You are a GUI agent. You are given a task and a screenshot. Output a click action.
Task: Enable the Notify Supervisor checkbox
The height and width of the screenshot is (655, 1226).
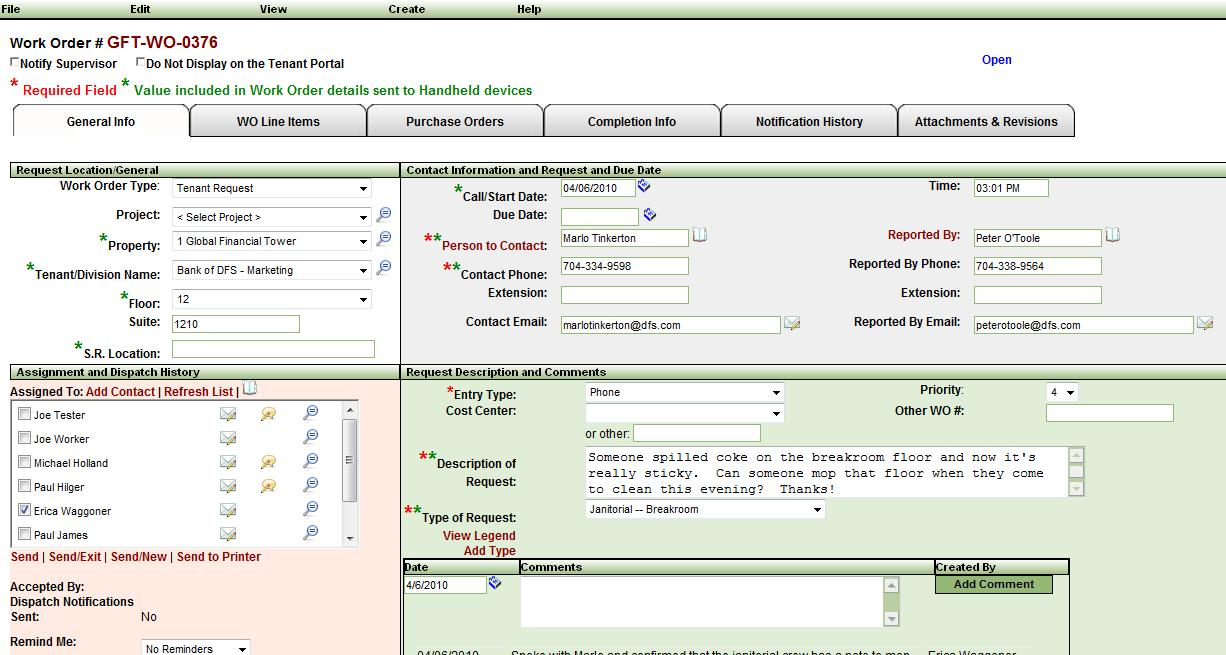tap(14, 62)
